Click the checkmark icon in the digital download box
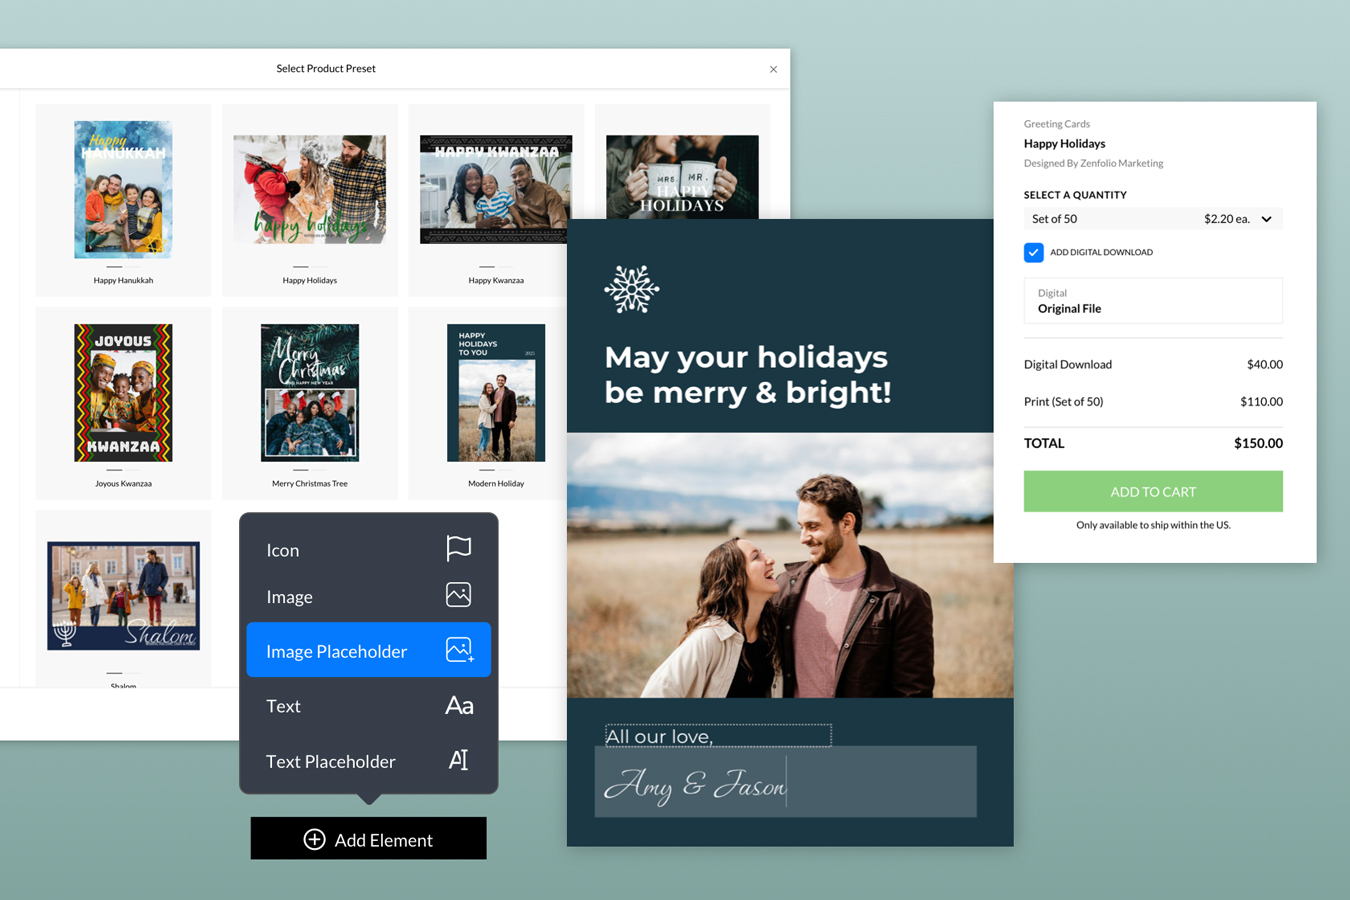Viewport: 1350px width, 900px height. point(1034,252)
